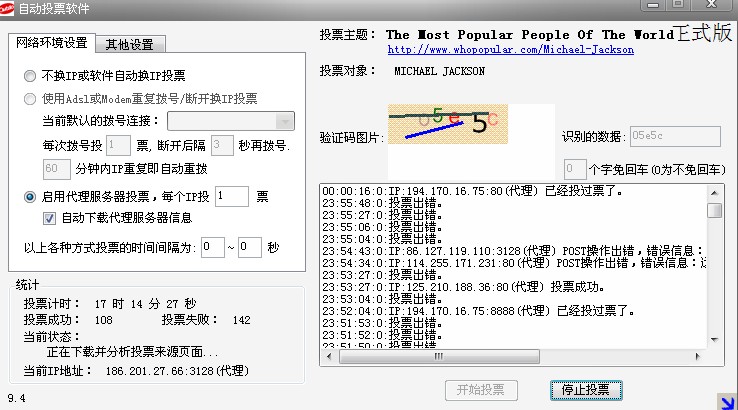This screenshot has width=738, height=410.
Task: Click the log list scroll-left arrow
Action: [x=327, y=356]
